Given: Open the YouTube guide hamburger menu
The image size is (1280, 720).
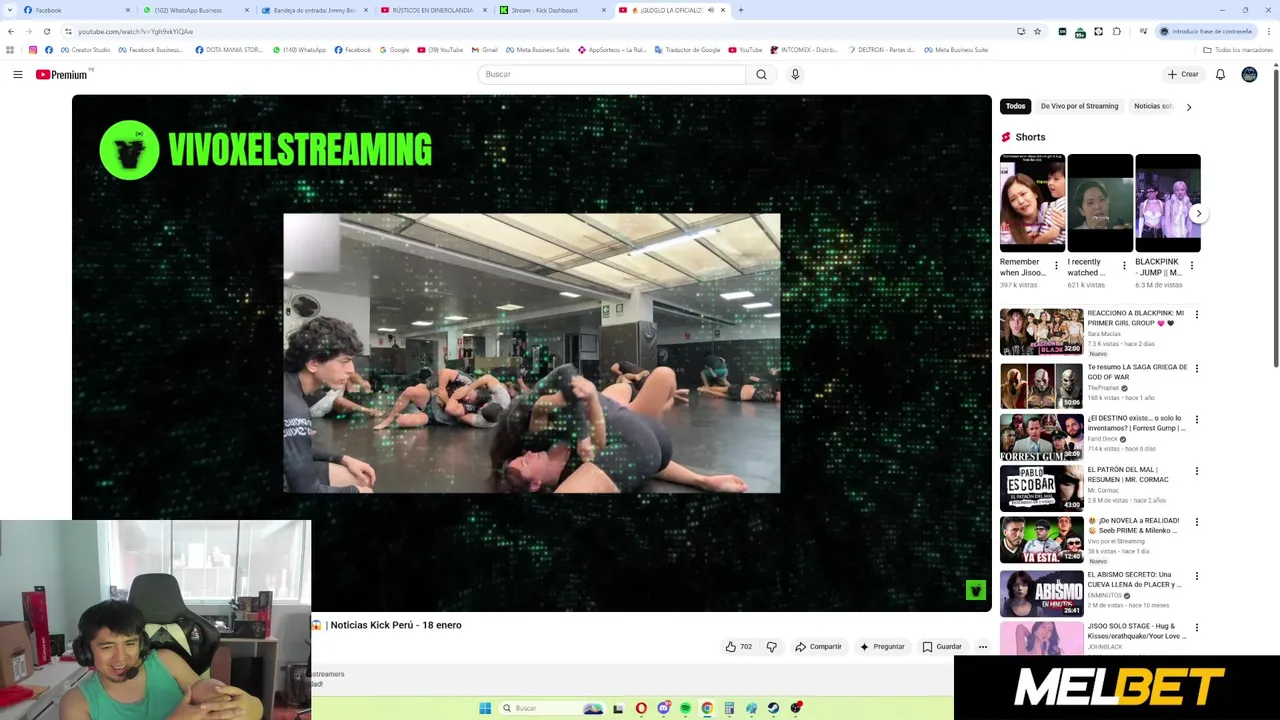Looking at the screenshot, I should pos(17,74).
